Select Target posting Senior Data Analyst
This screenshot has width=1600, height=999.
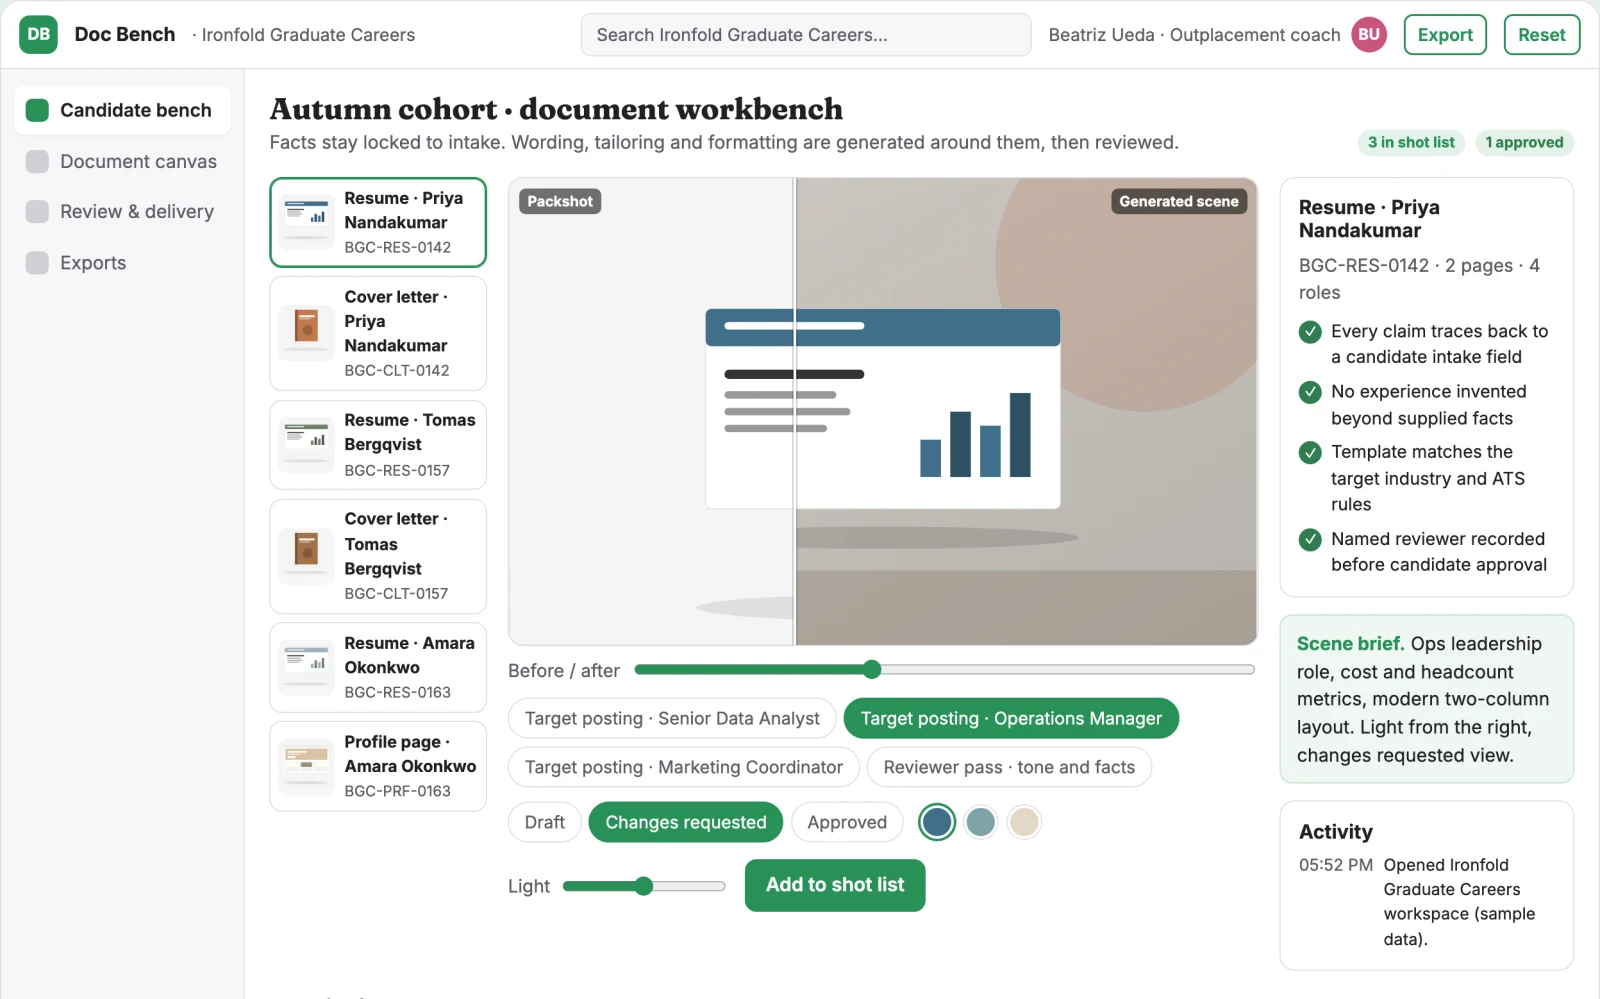[672, 719]
